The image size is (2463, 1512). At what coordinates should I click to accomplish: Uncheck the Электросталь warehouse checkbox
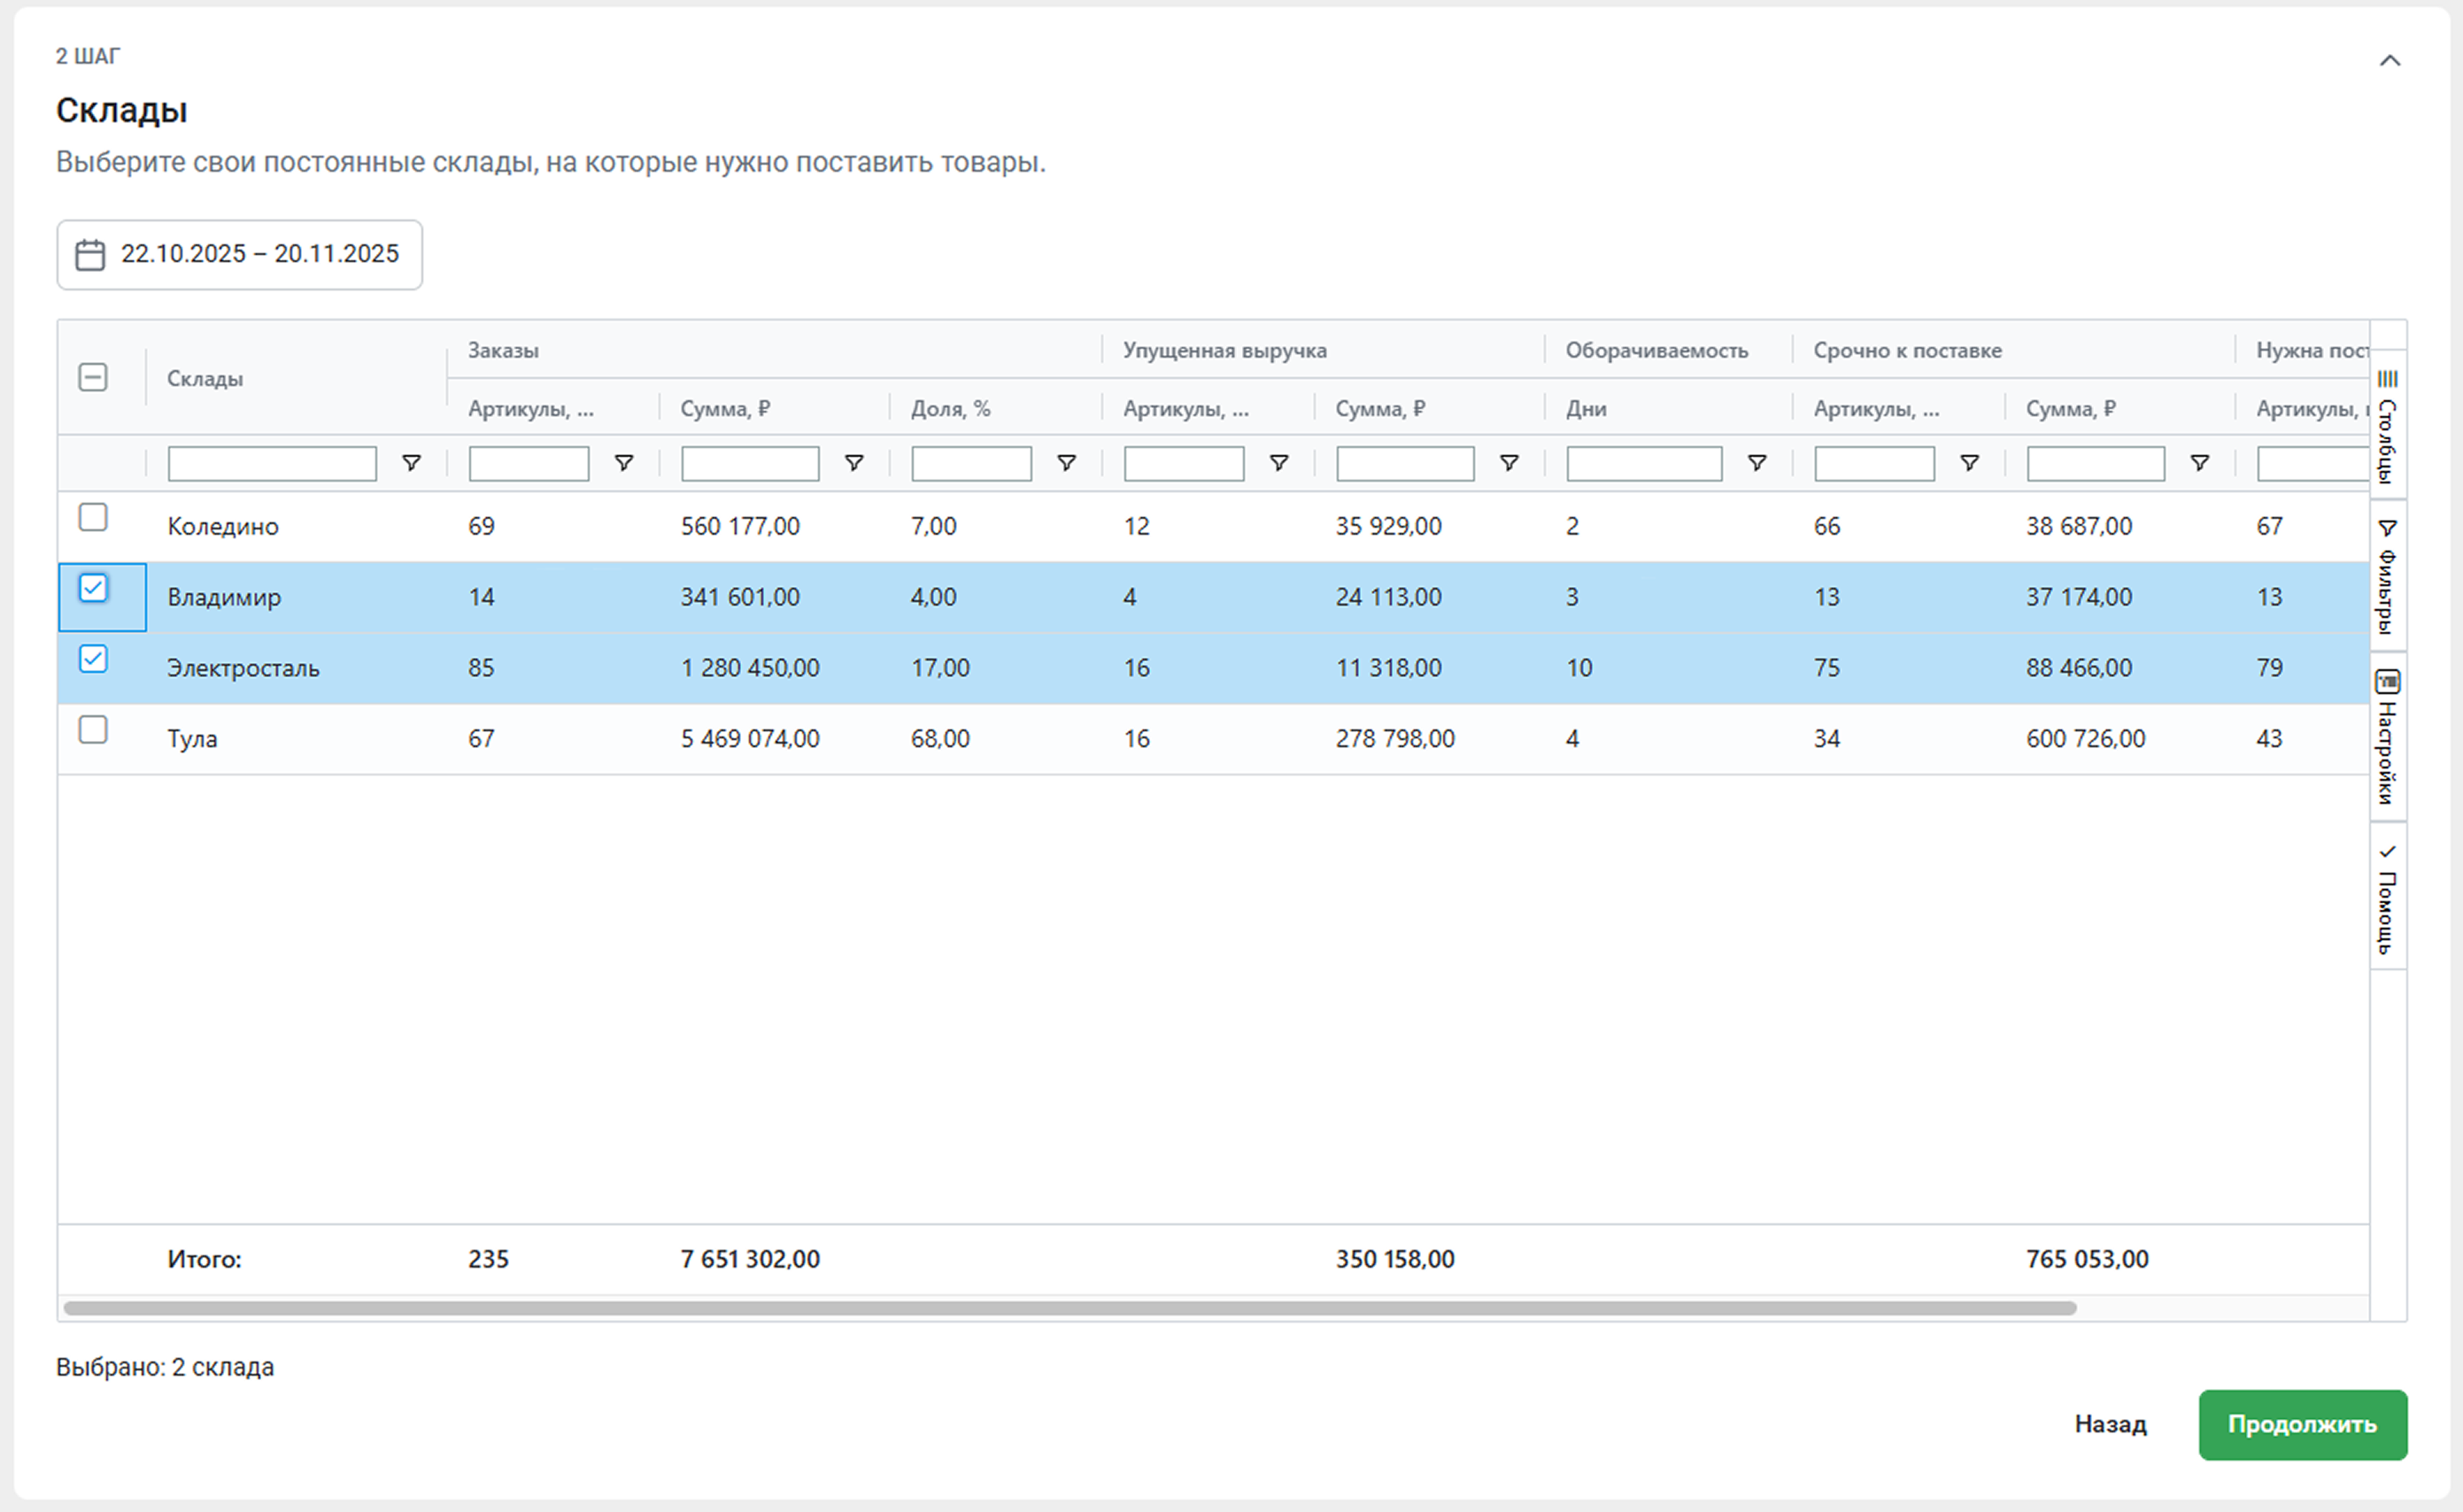[93, 659]
